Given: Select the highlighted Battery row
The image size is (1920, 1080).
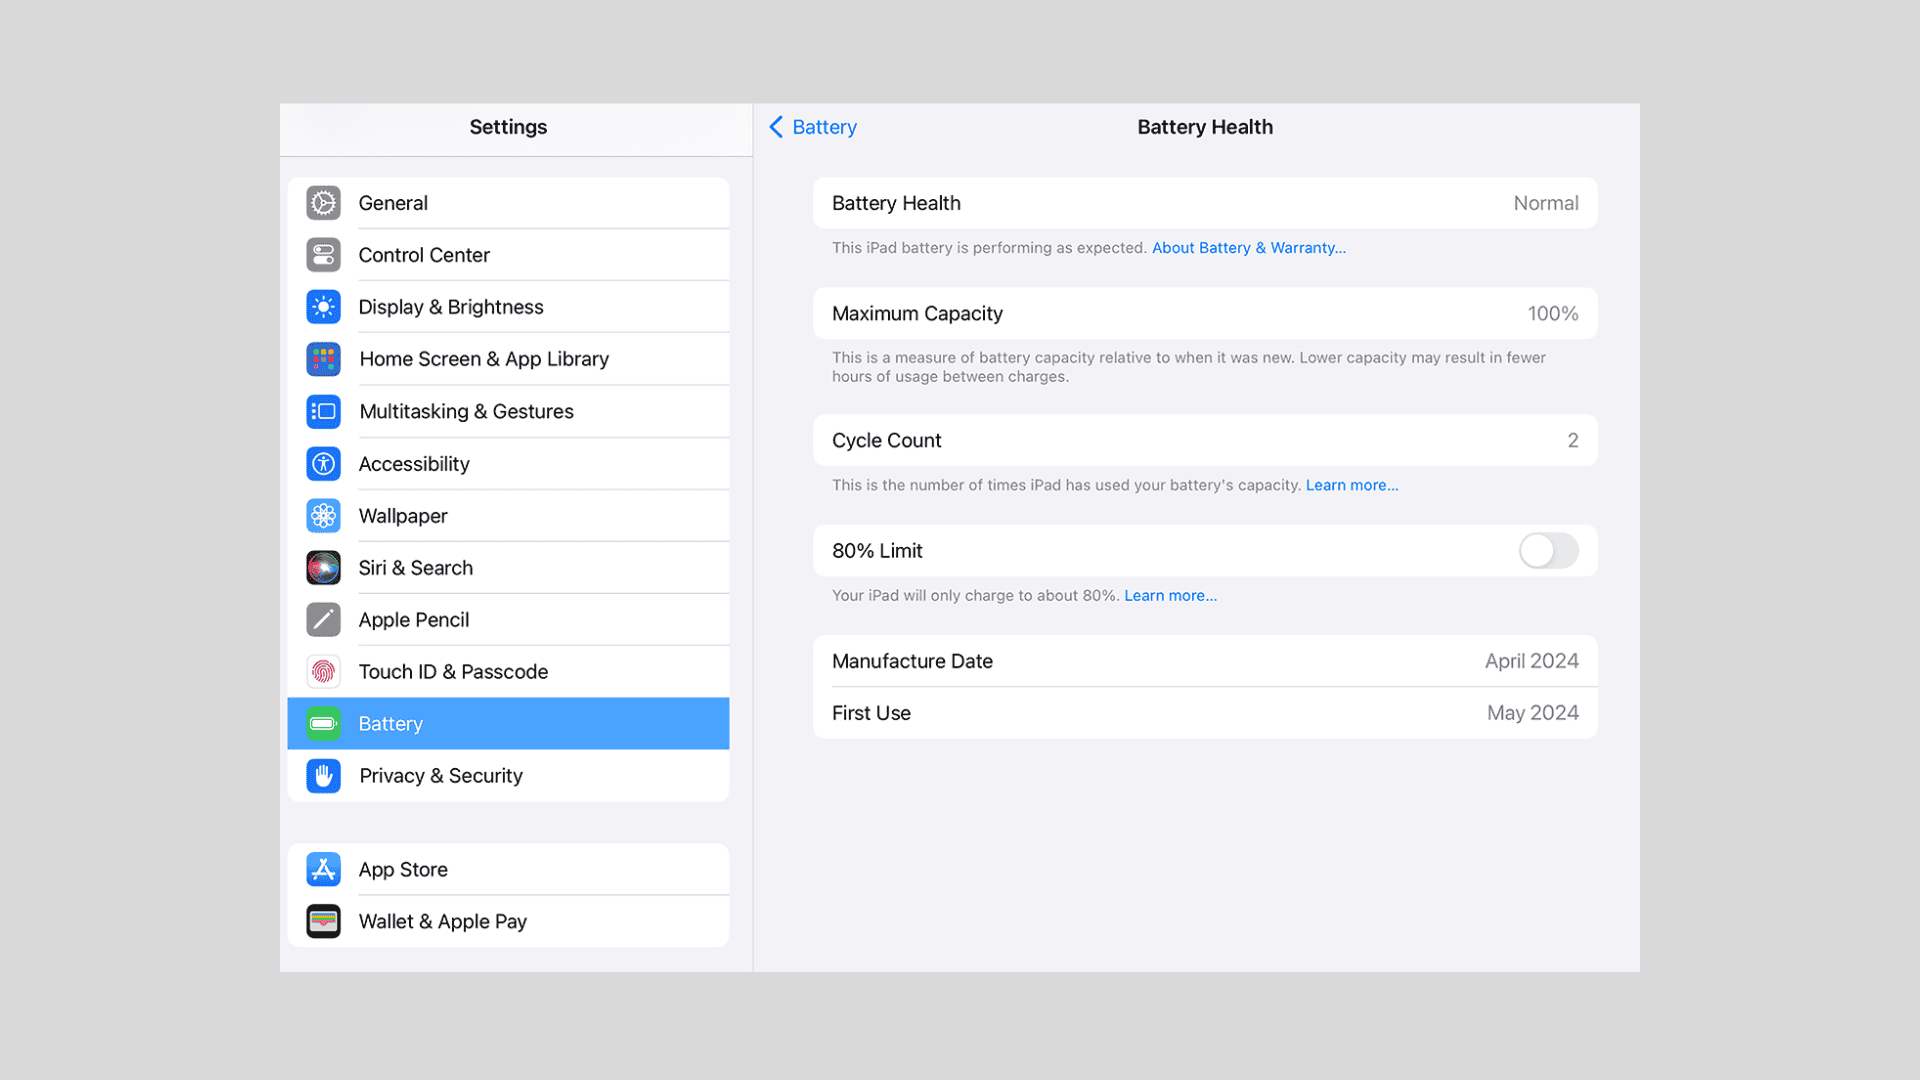Looking at the screenshot, I should click(508, 724).
